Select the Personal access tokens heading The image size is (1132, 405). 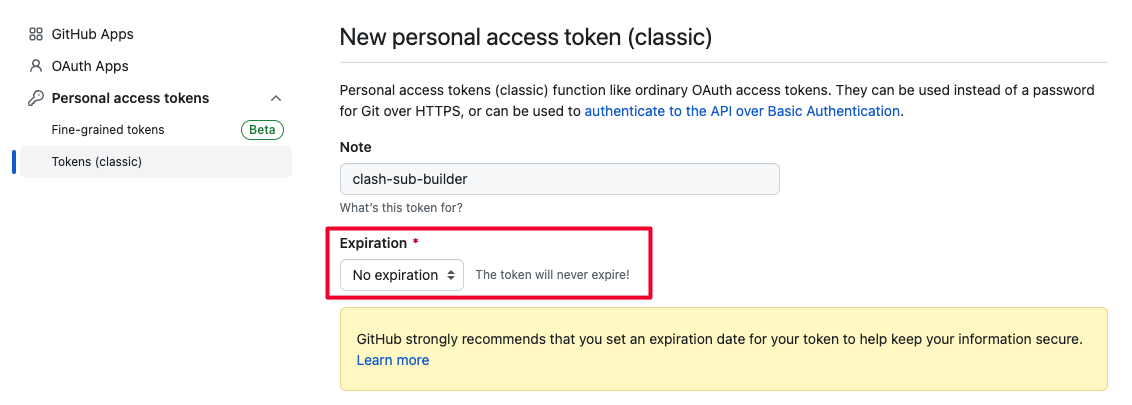pos(131,98)
